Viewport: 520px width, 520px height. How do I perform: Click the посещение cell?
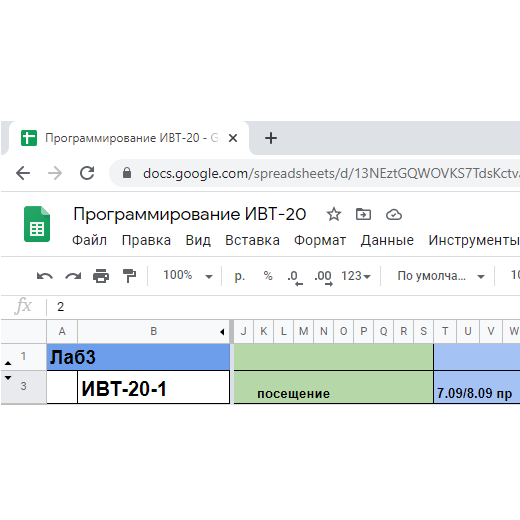tap(333, 387)
